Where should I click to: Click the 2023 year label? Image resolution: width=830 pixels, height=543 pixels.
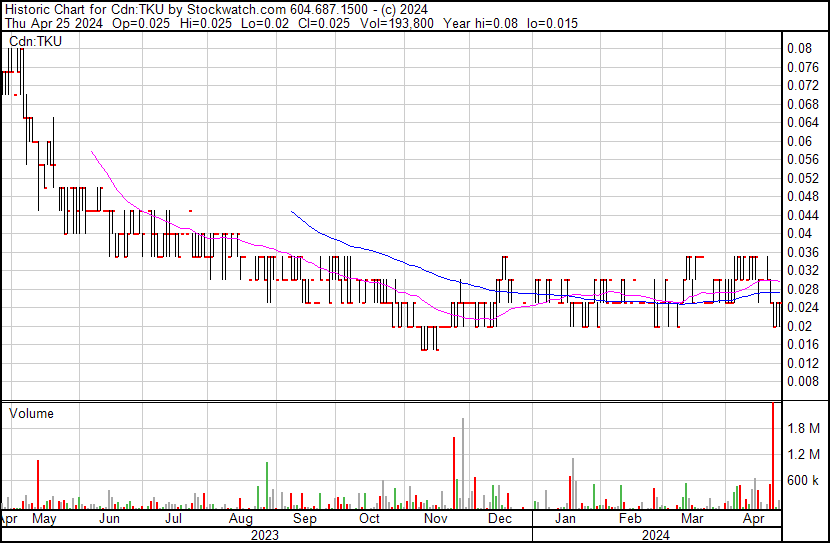(264, 535)
